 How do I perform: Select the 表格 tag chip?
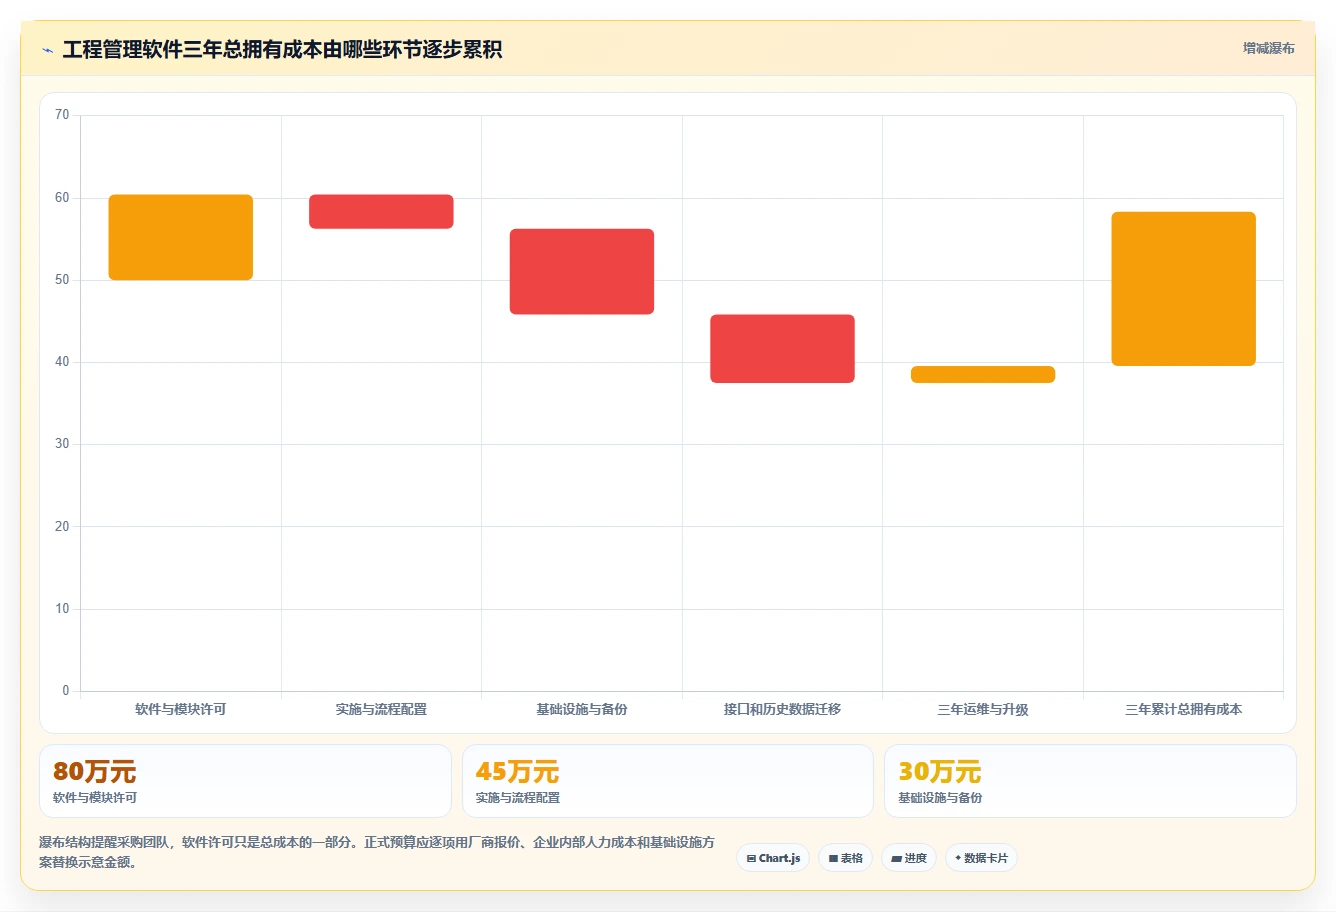pyautogui.click(x=845, y=858)
